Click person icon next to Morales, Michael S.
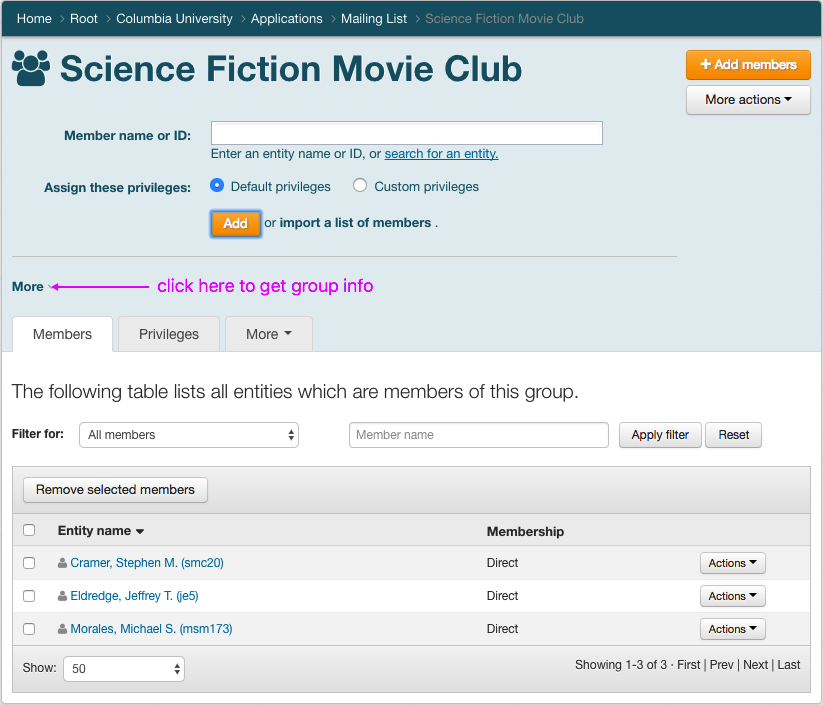 62,629
